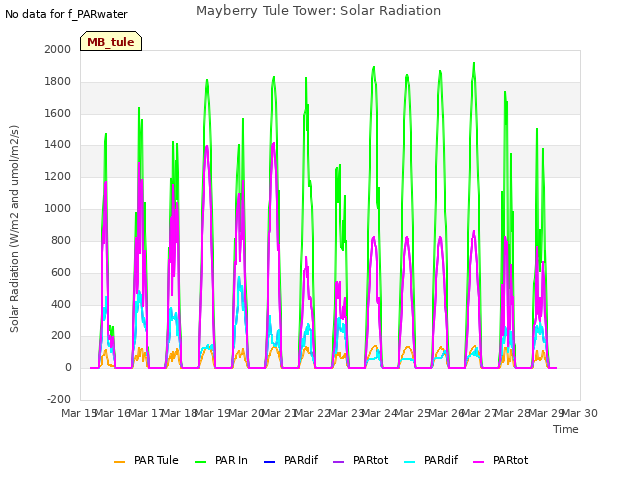Viewport: 640px width, 480px height.
Task: Click the 1600 y-axis tick label
Action: click(x=58, y=113)
